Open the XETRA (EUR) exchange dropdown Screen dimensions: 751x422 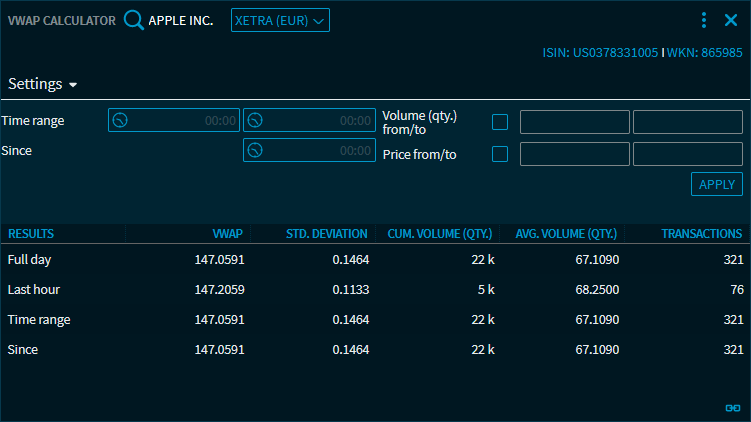pyautogui.click(x=280, y=20)
